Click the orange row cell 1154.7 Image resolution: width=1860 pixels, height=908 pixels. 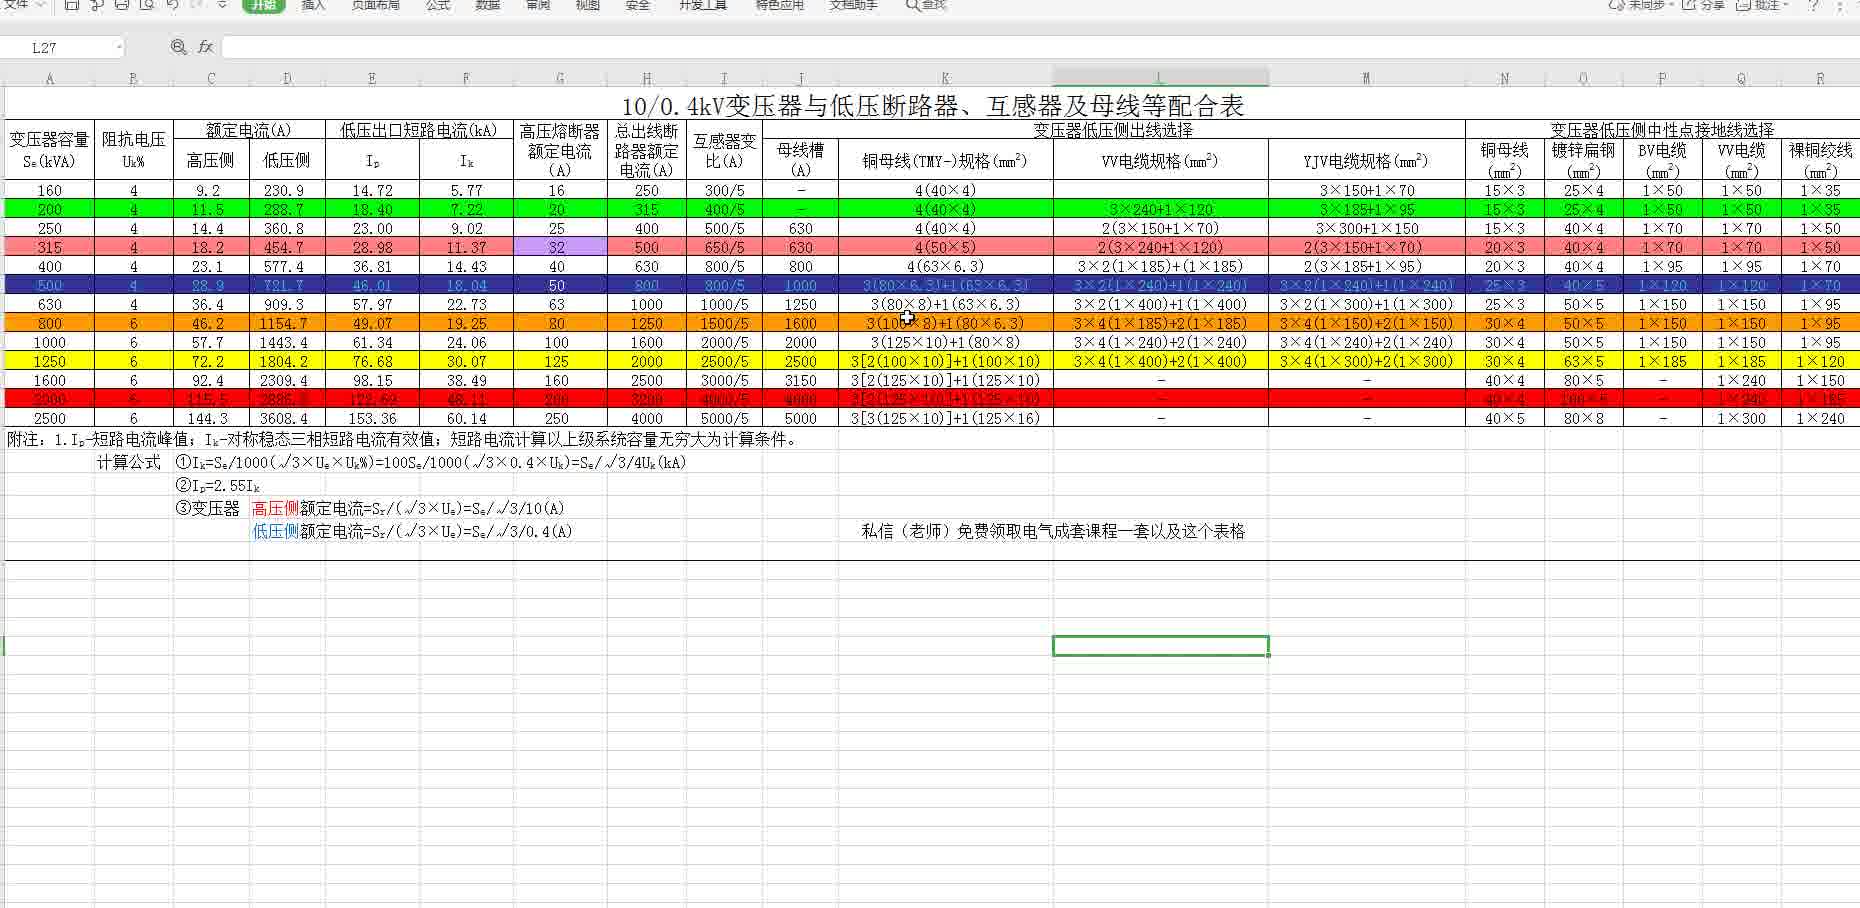point(286,323)
